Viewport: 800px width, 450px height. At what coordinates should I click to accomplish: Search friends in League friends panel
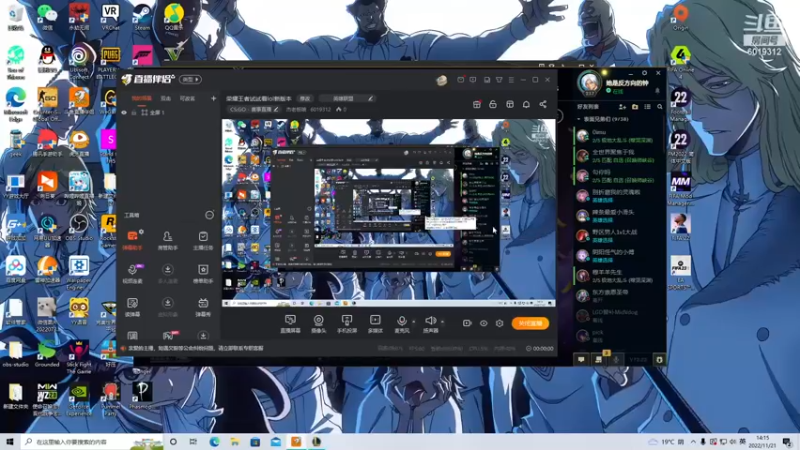click(x=660, y=107)
